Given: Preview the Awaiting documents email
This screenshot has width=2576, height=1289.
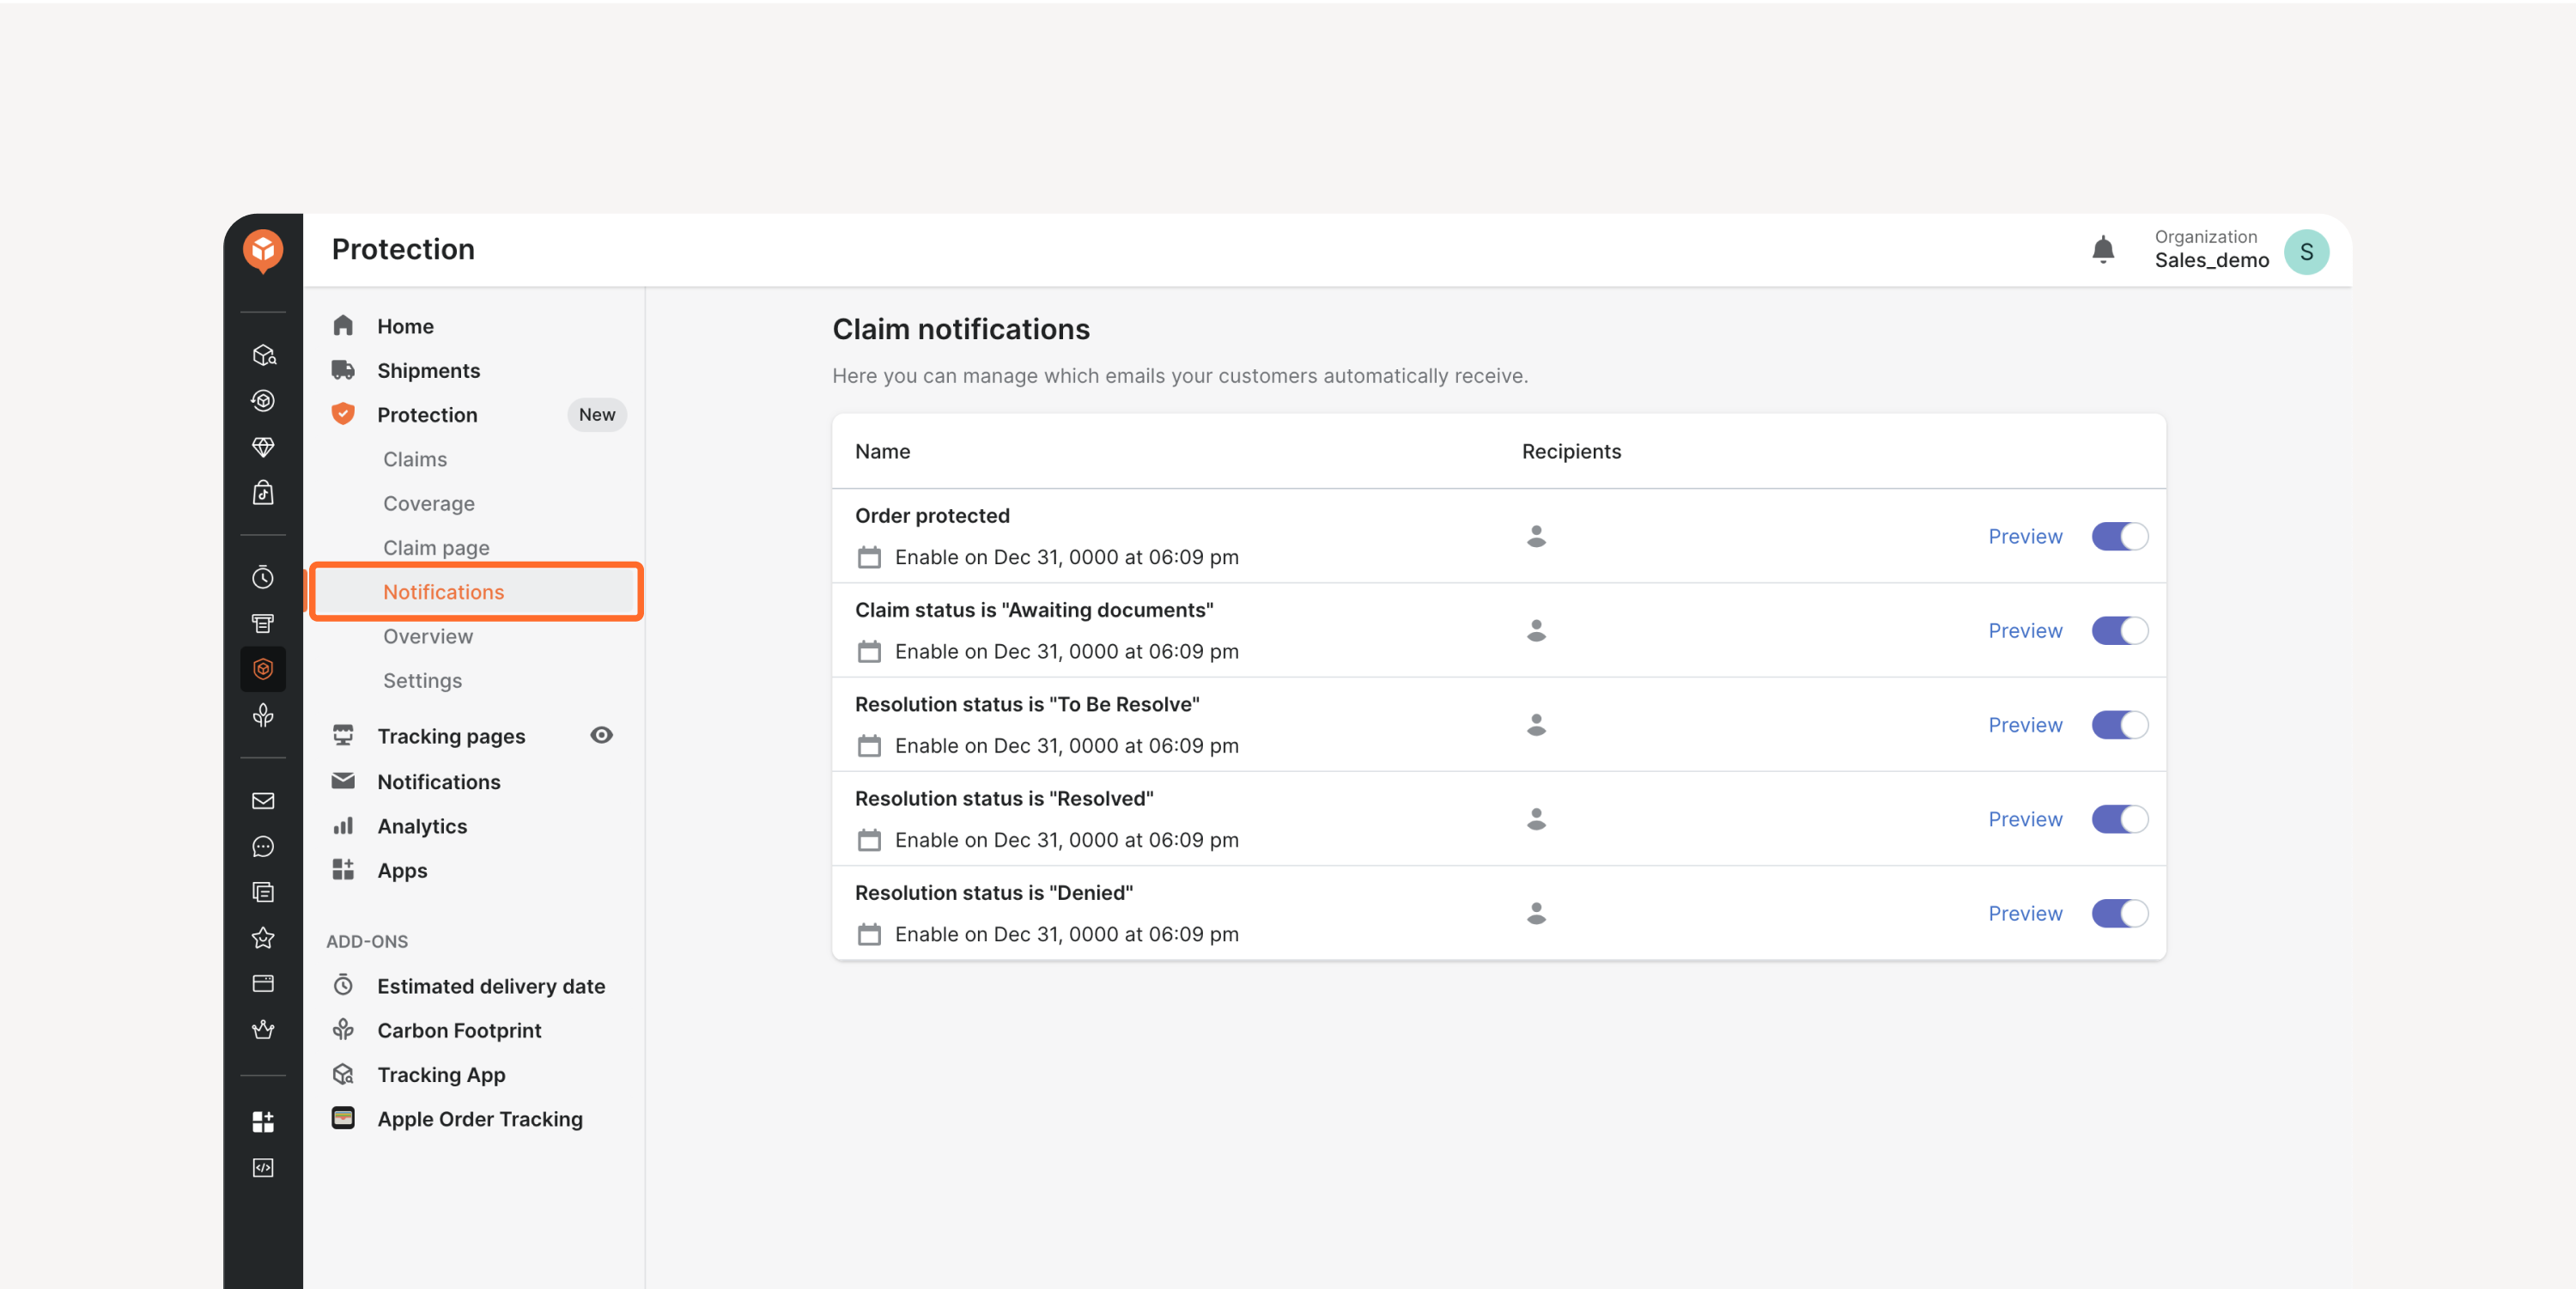Looking at the screenshot, I should point(2025,631).
